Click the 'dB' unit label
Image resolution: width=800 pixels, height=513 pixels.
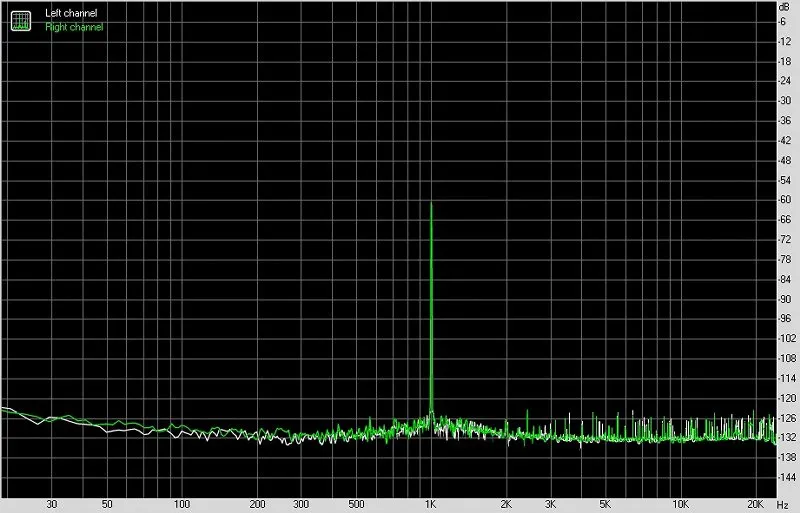click(784, 7)
